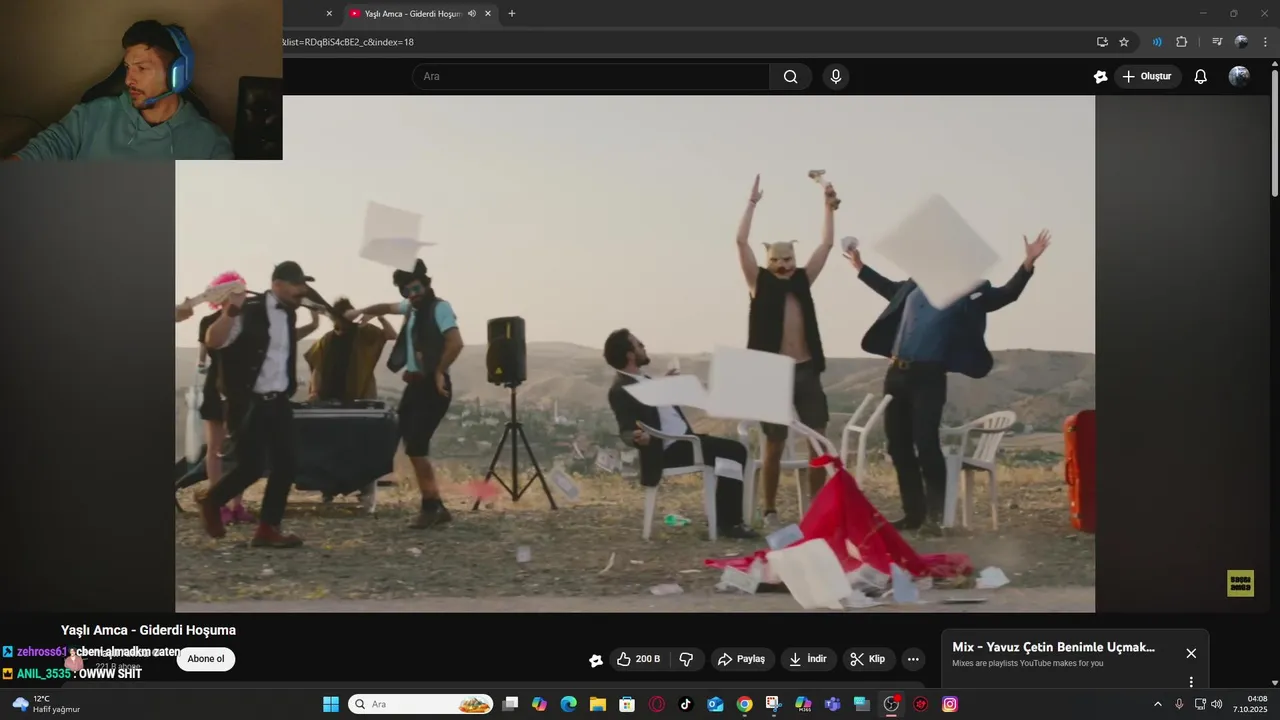Click the Abone ol subscribe button
This screenshot has height=720, width=1280.
pyautogui.click(x=206, y=659)
